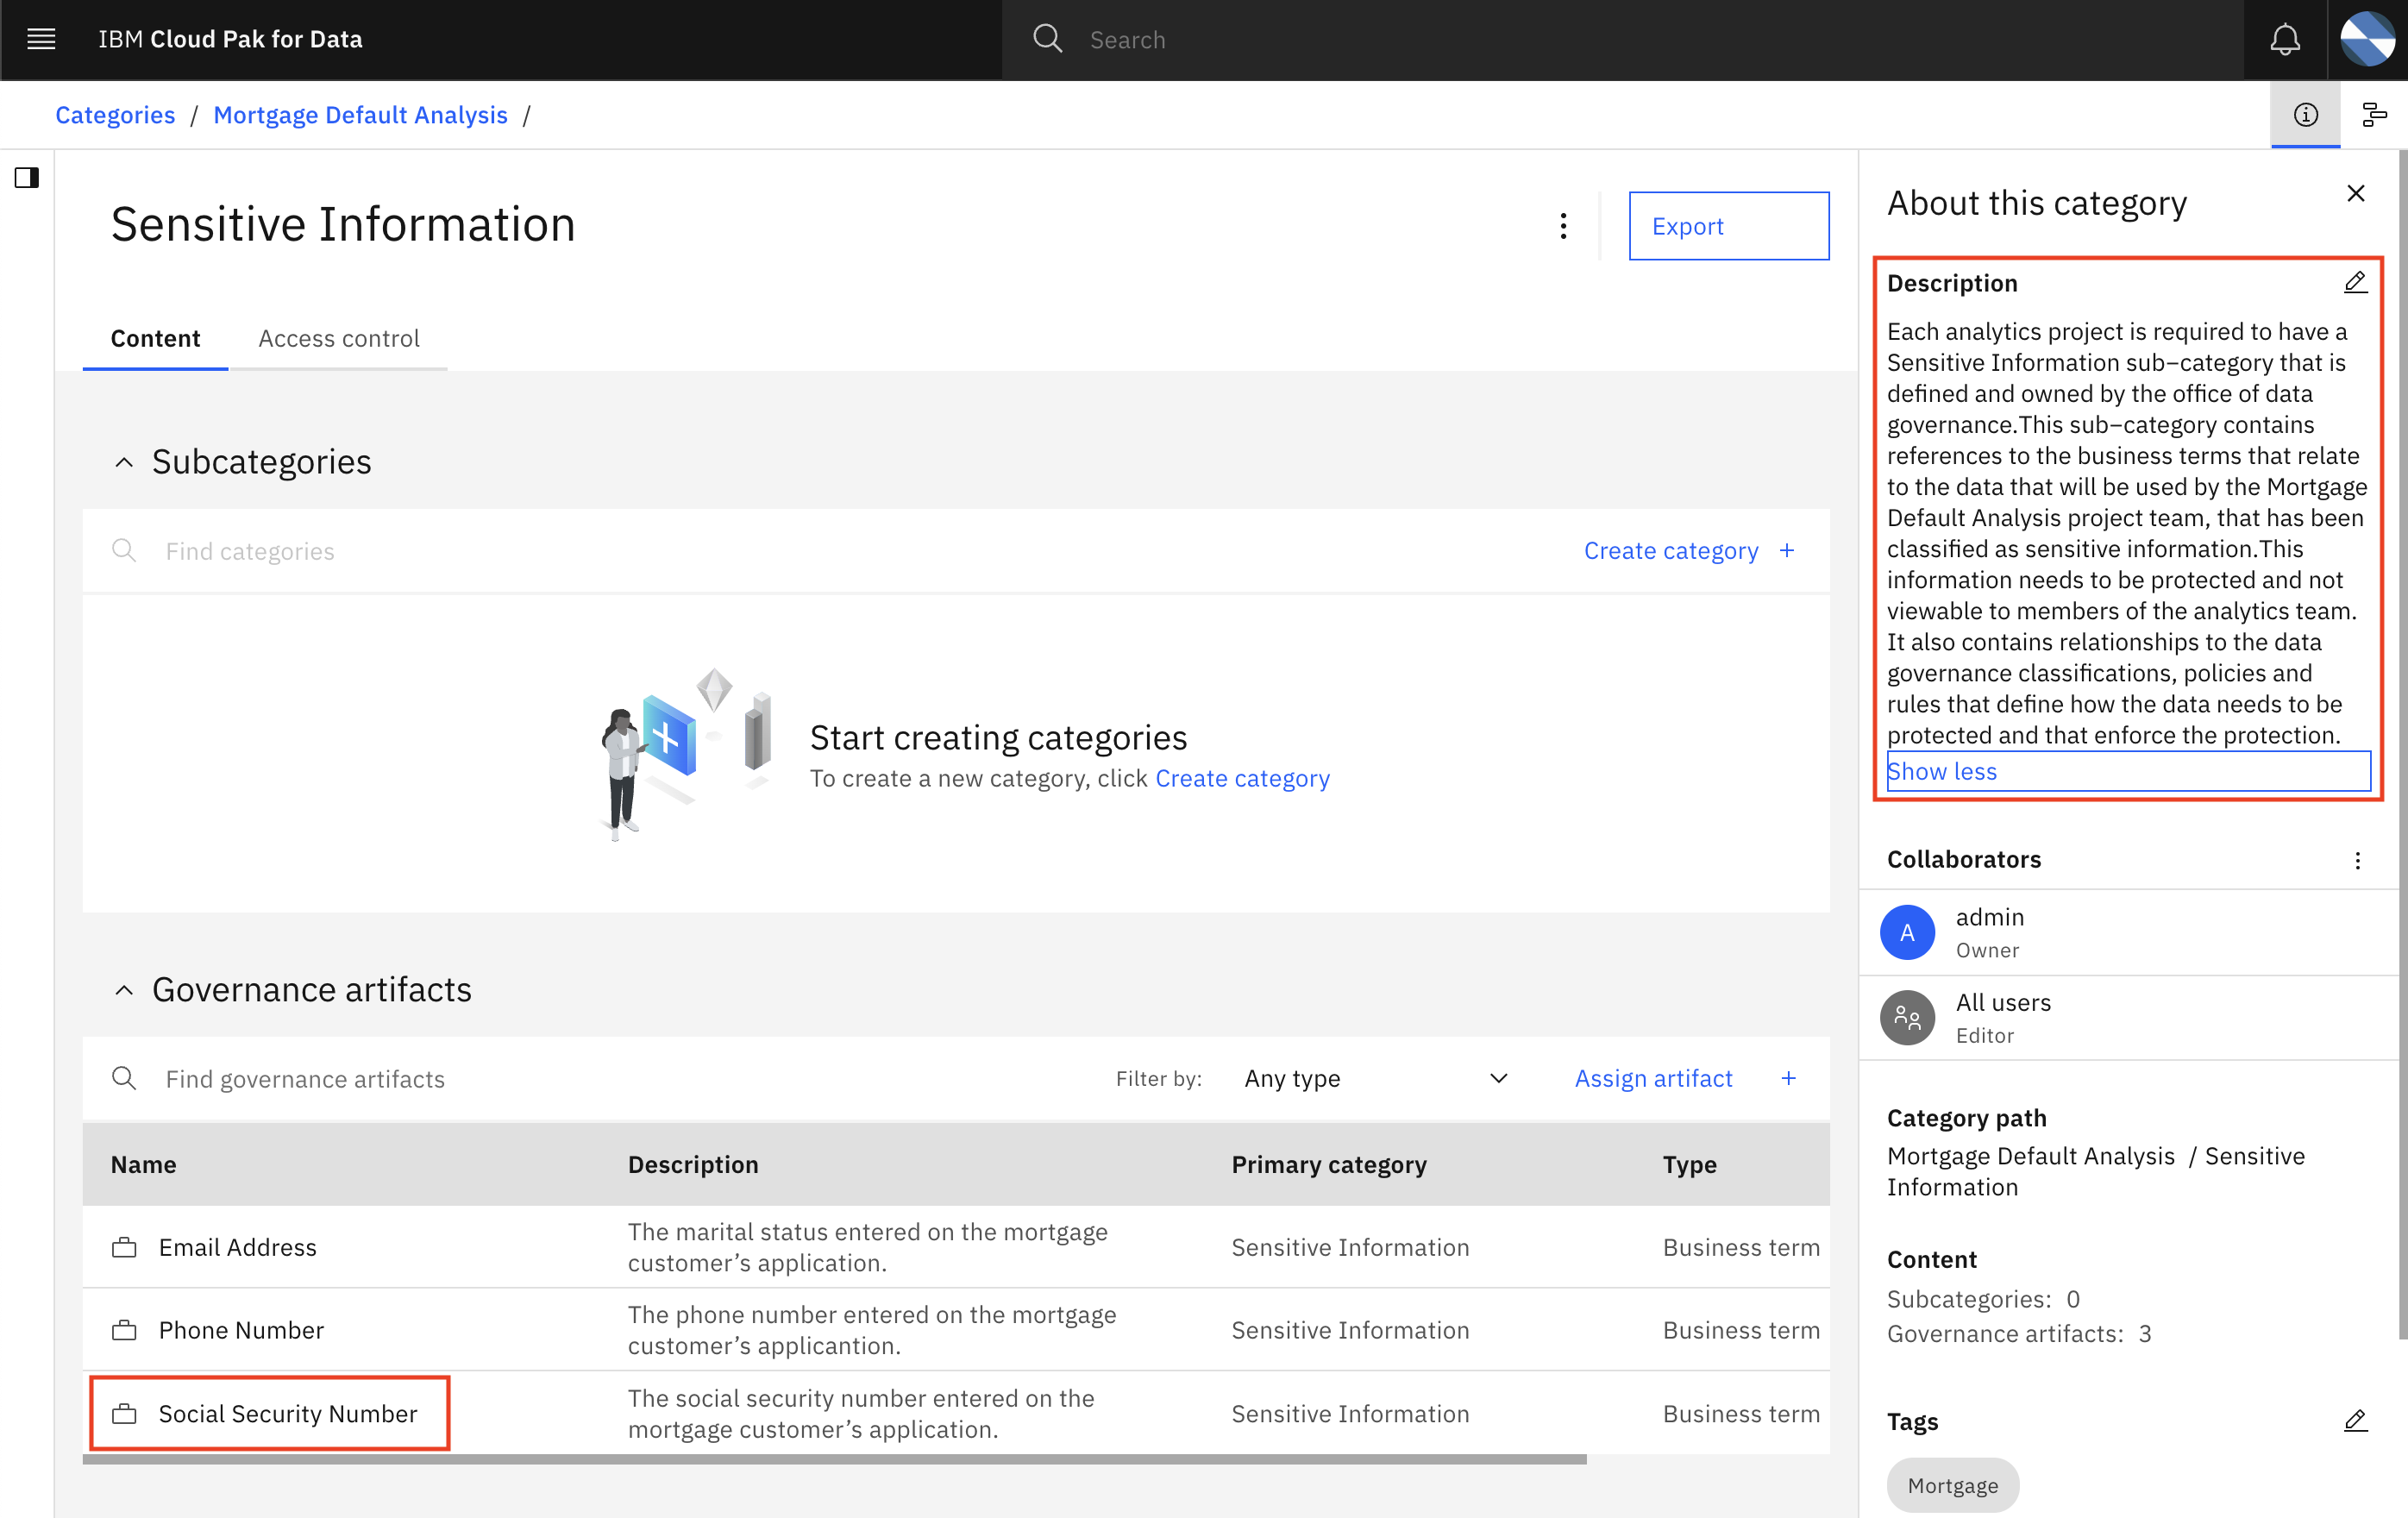Screen dimensions: 2408x1518
Task: Open the Phone Number artifact
Action: (x=241, y=1330)
